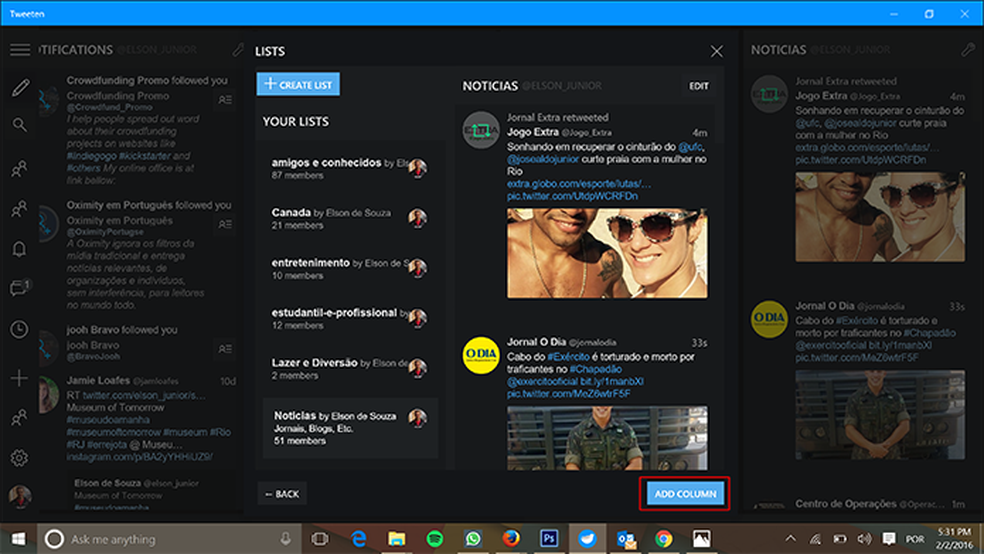Close the Lists dialog with the X
The width and height of the screenshot is (984, 554).
click(716, 51)
